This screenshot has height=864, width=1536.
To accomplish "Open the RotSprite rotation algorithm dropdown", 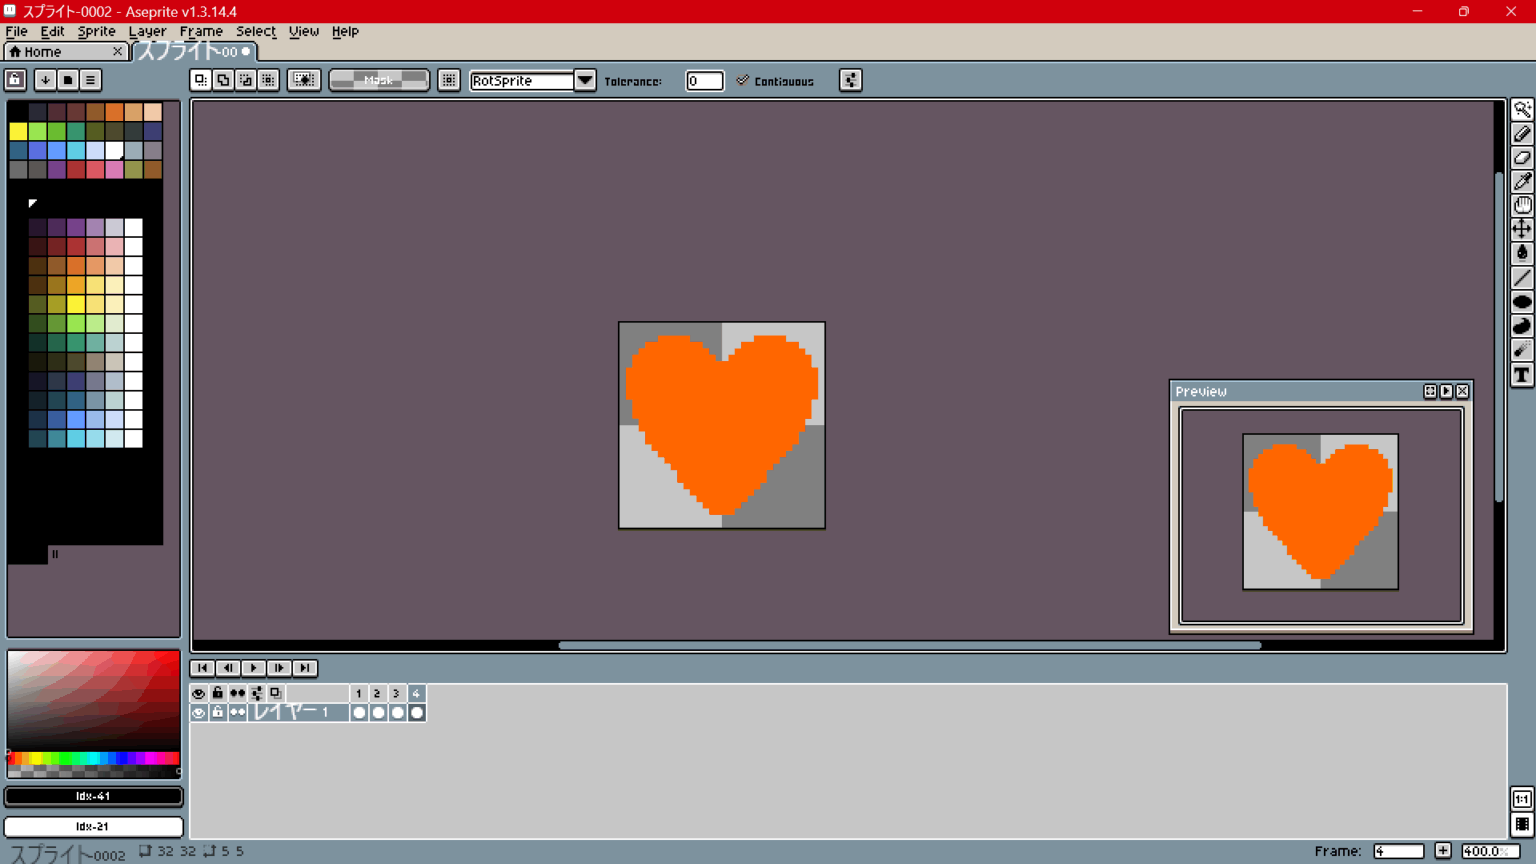I will 586,80.
